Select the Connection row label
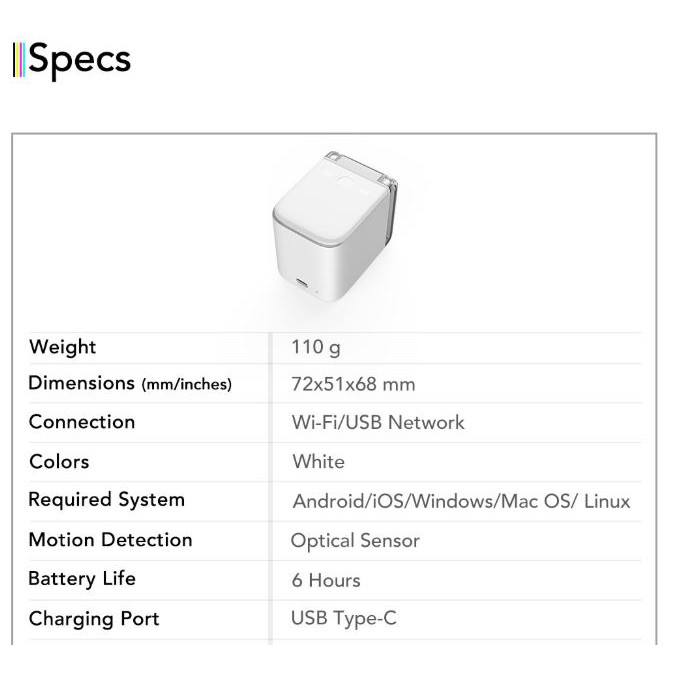681x681 pixels. pyautogui.click(x=82, y=422)
